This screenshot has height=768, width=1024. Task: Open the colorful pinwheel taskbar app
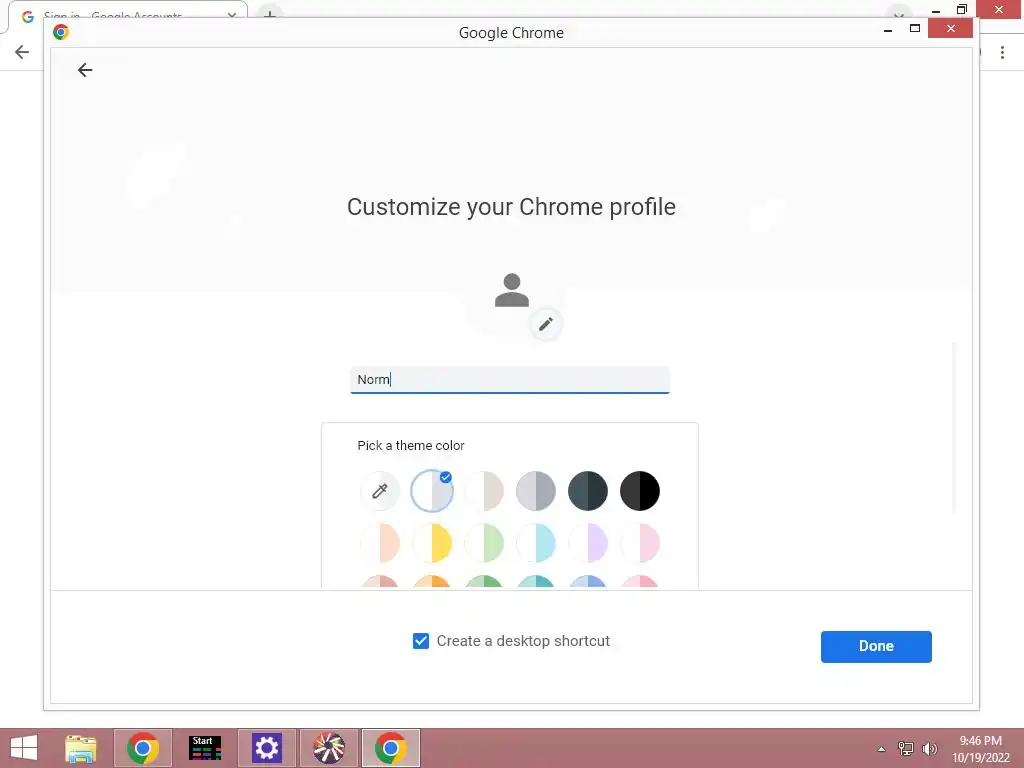tap(328, 748)
